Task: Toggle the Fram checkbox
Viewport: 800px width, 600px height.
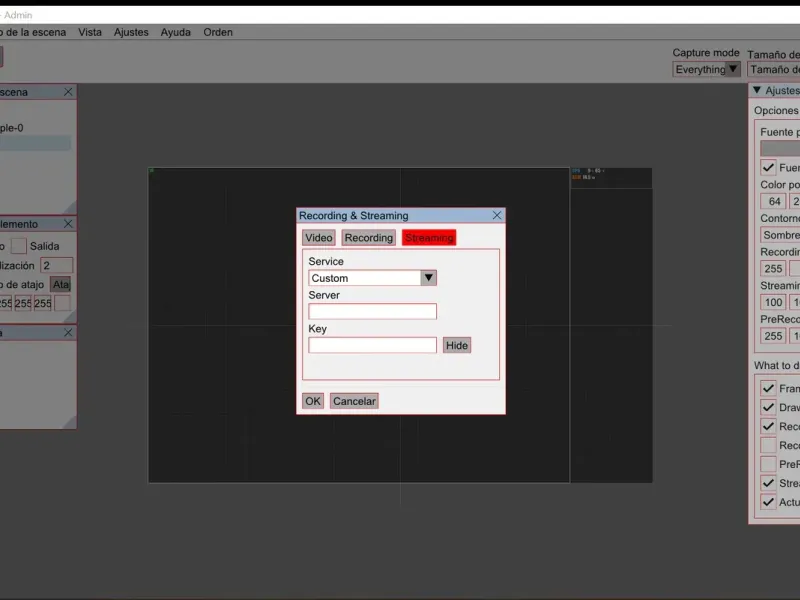Action: point(768,388)
